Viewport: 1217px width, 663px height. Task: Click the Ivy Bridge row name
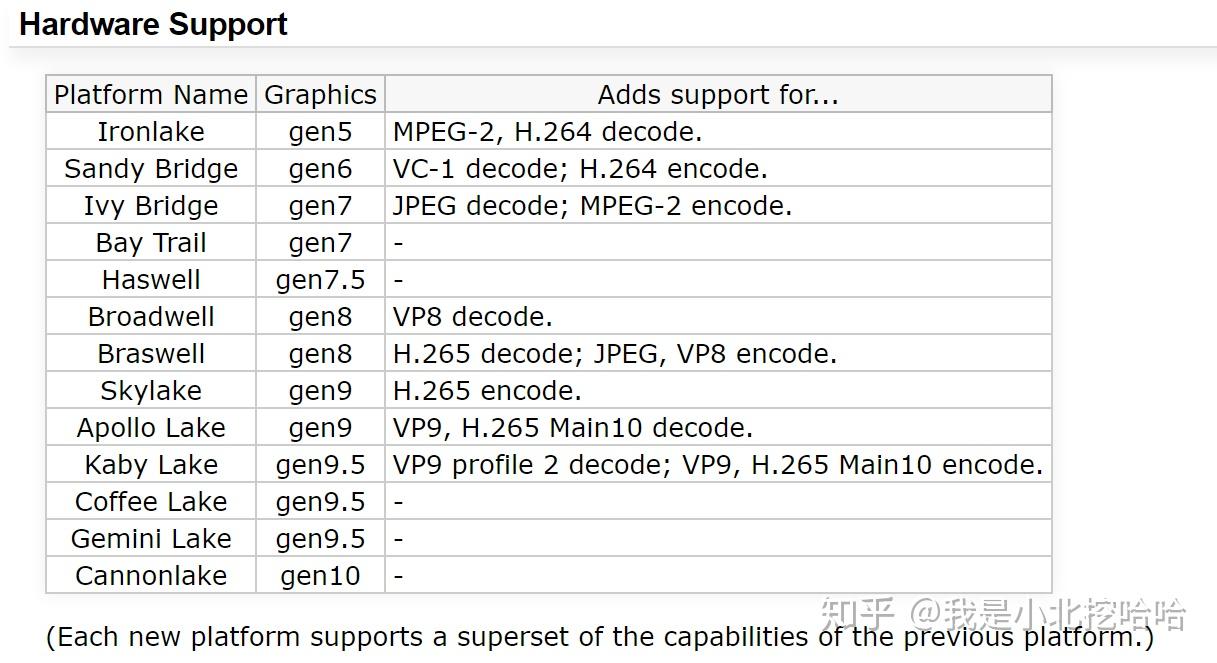click(x=151, y=206)
